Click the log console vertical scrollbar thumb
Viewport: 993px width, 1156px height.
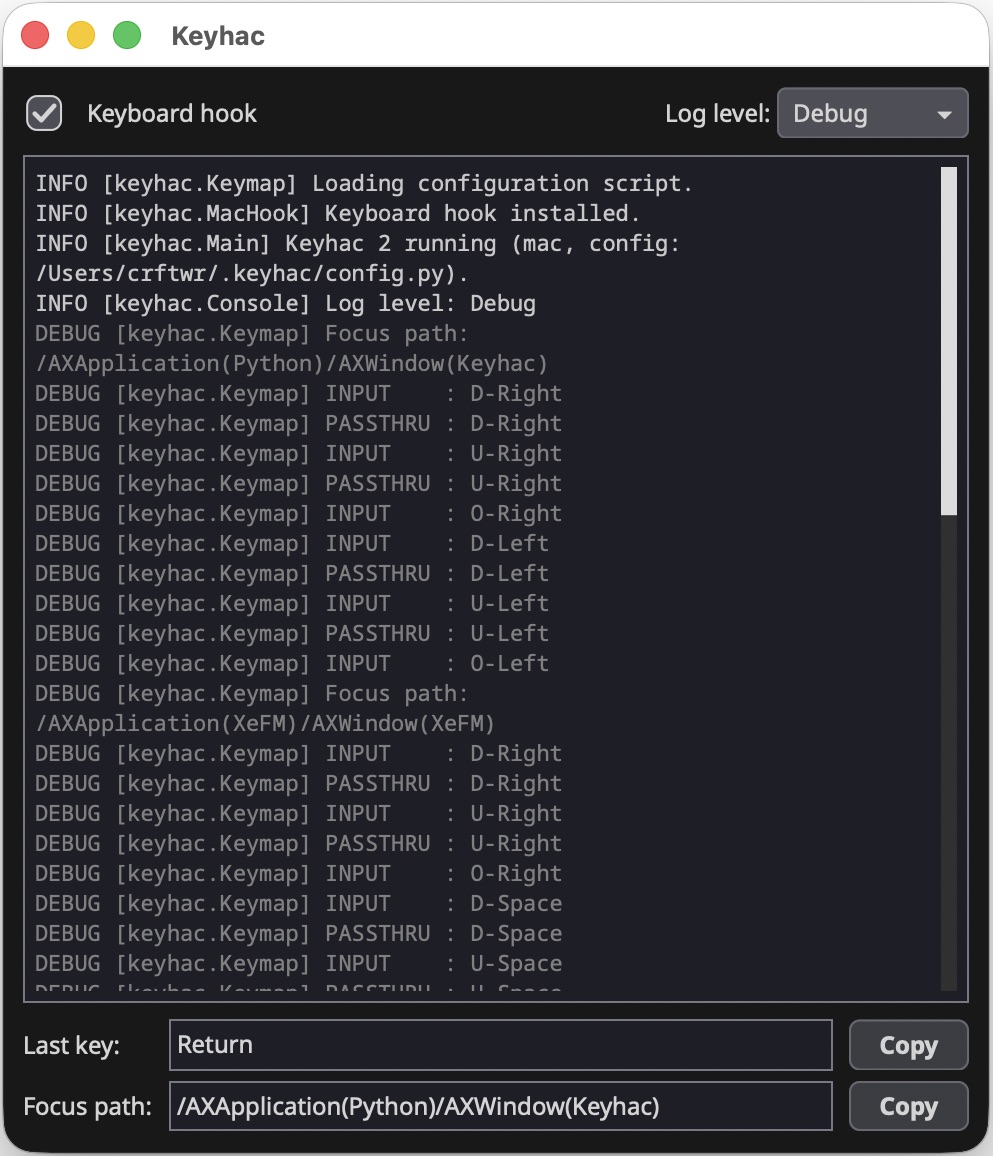pos(949,341)
